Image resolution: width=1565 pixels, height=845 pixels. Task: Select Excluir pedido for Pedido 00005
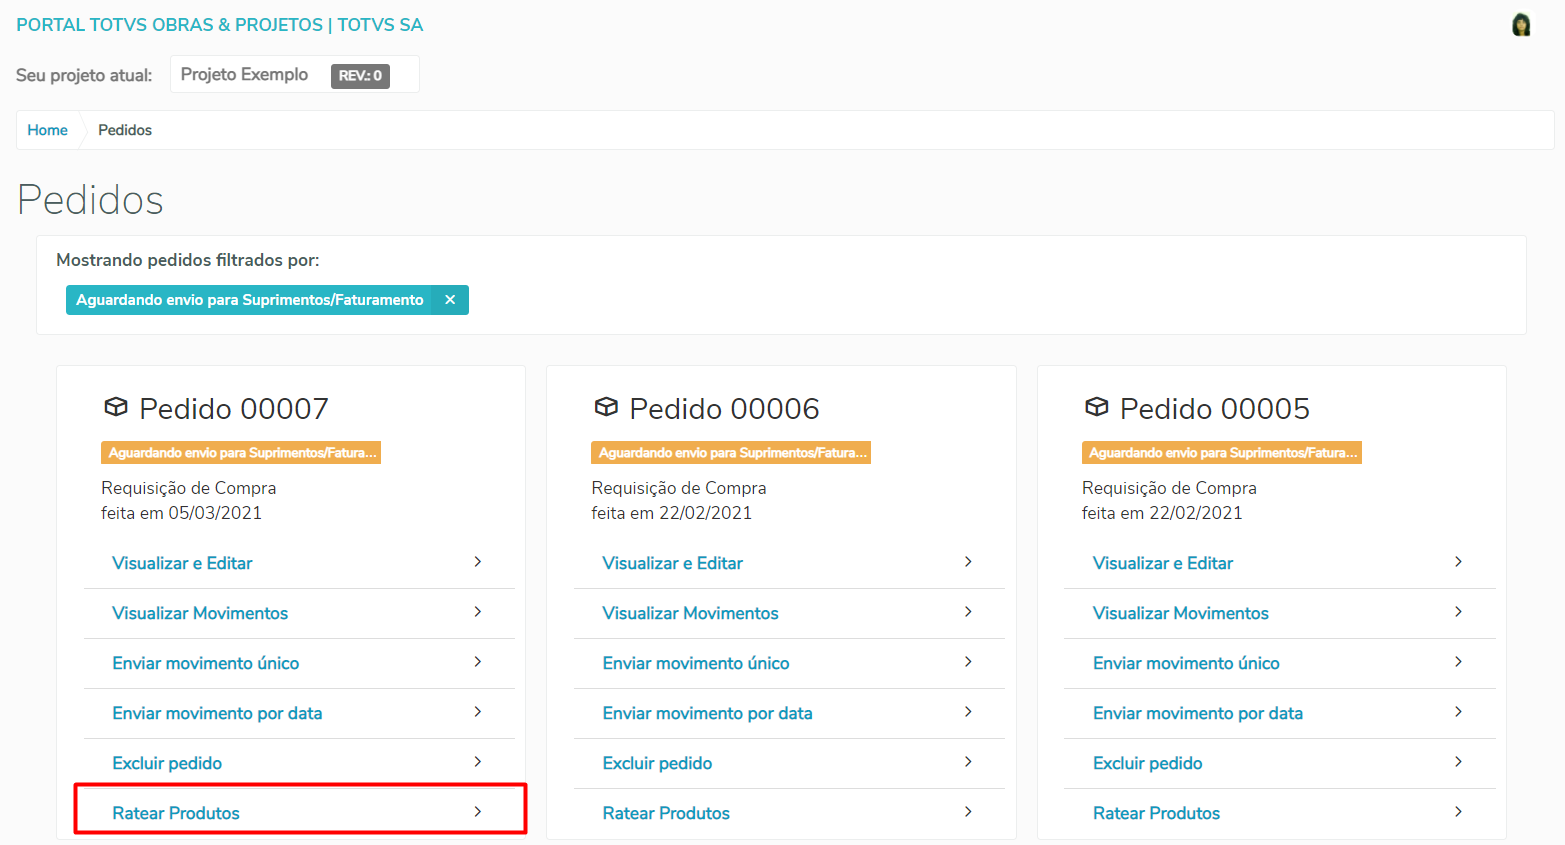pos(1147,763)
